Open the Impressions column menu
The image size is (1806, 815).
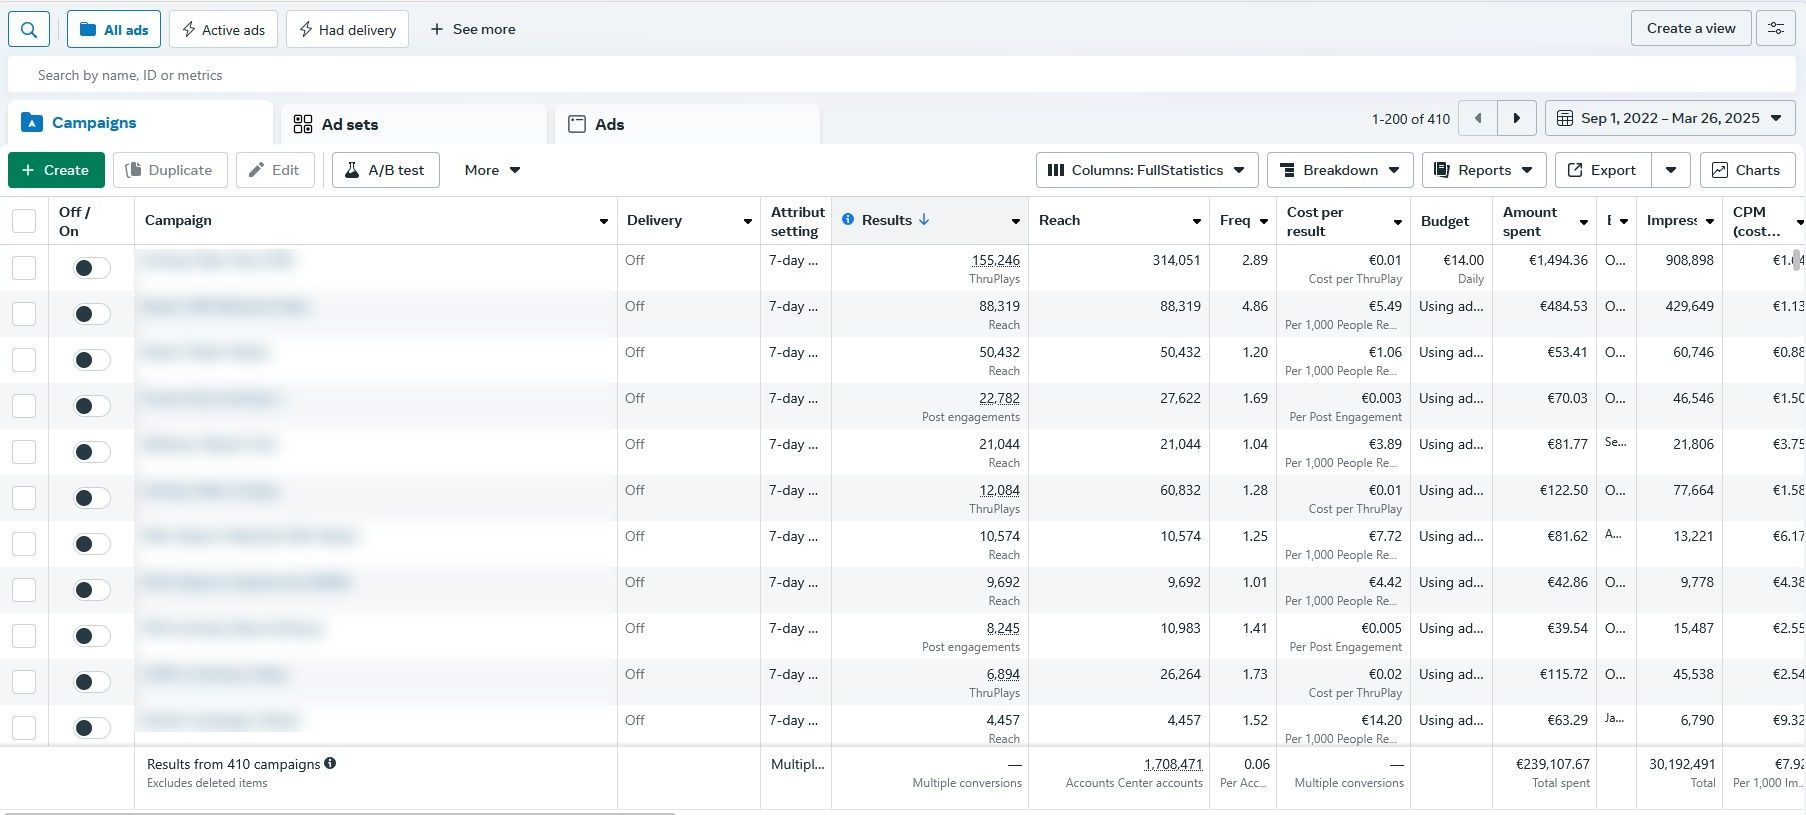(x=1711, y=221)
